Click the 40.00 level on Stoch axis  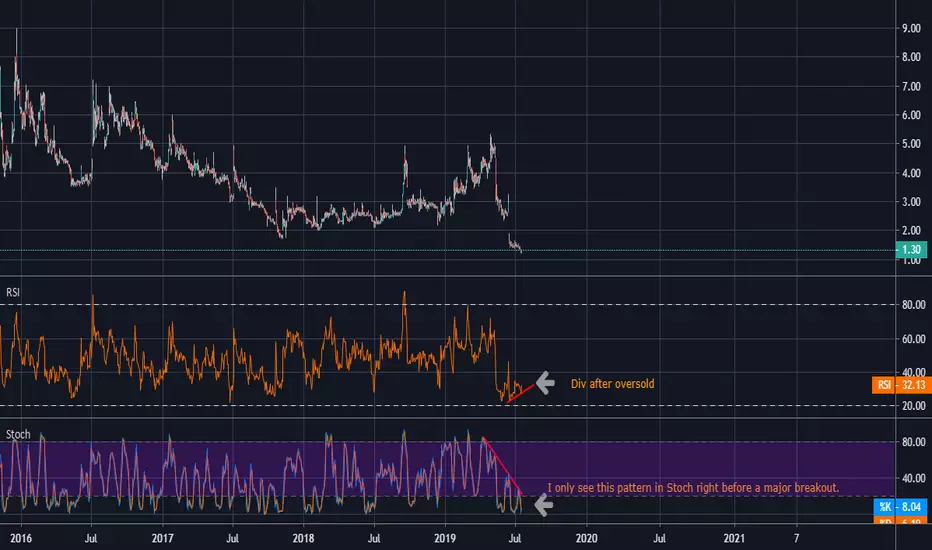coord(914,478)
